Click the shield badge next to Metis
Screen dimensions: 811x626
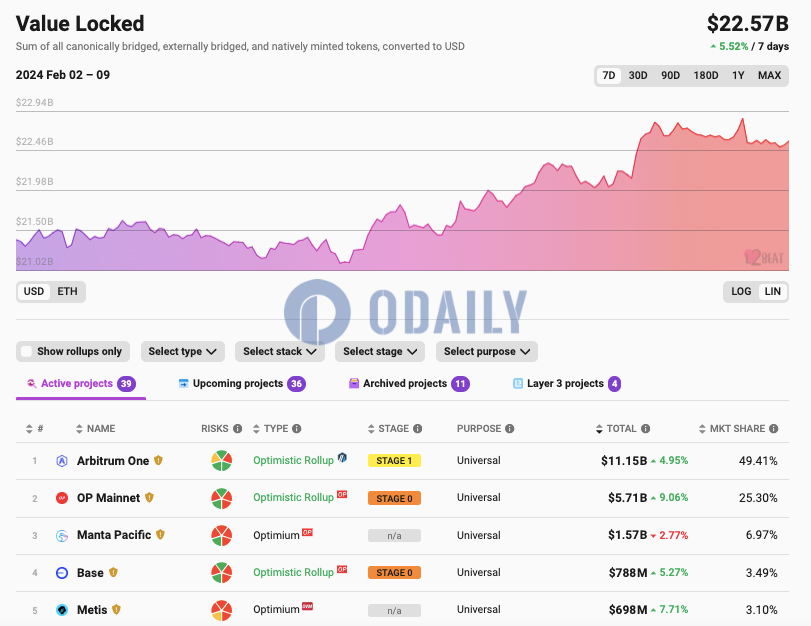point(116,609)
